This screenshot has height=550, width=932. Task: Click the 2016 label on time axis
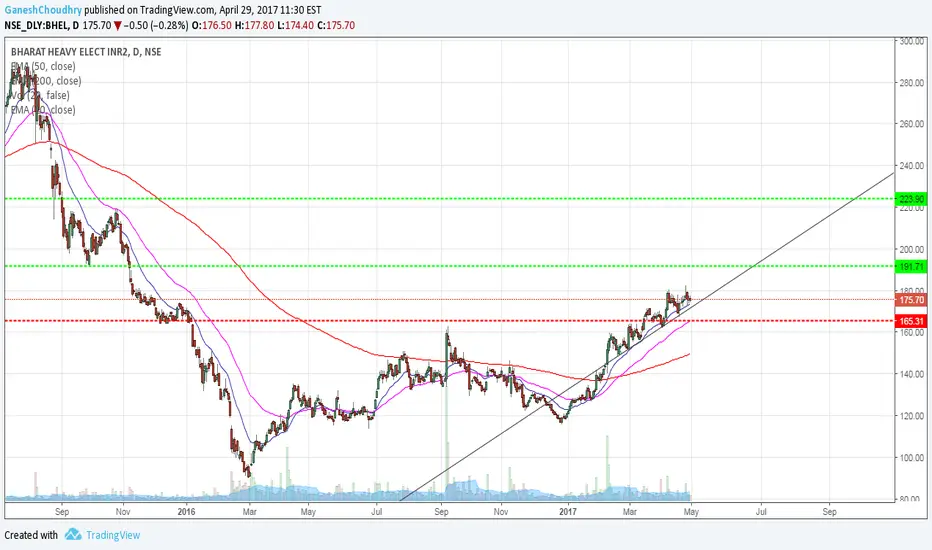[x=186, y=511]
